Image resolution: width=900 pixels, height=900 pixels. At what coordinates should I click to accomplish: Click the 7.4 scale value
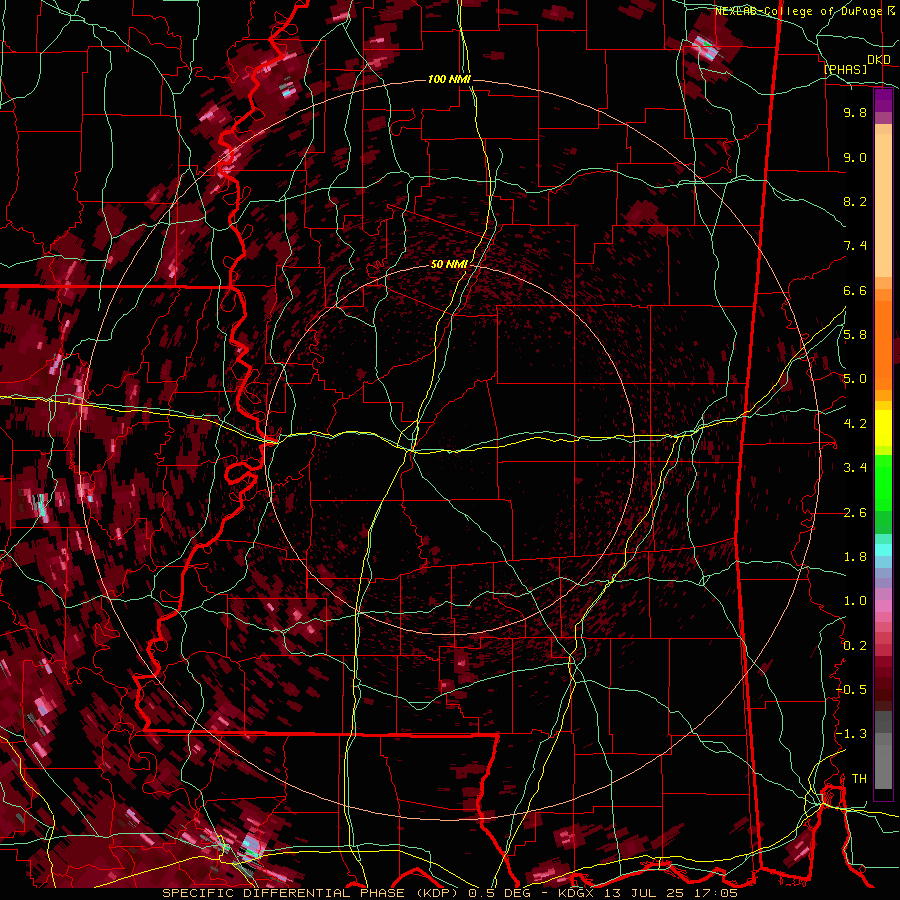[x=855, y=246]
